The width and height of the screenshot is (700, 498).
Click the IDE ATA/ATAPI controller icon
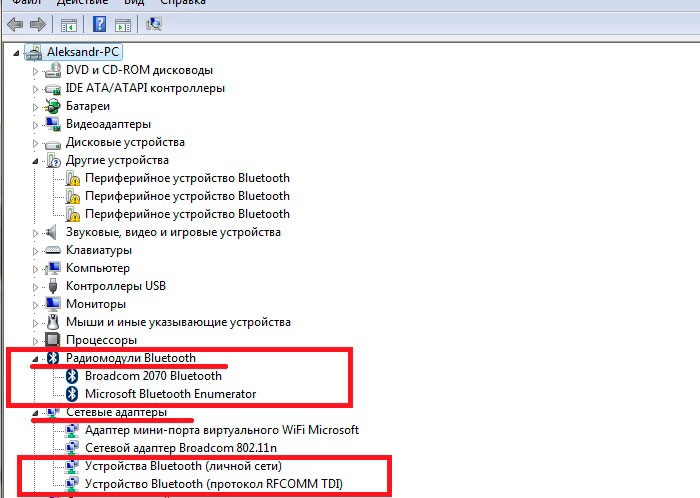click(x=53, y=89)
